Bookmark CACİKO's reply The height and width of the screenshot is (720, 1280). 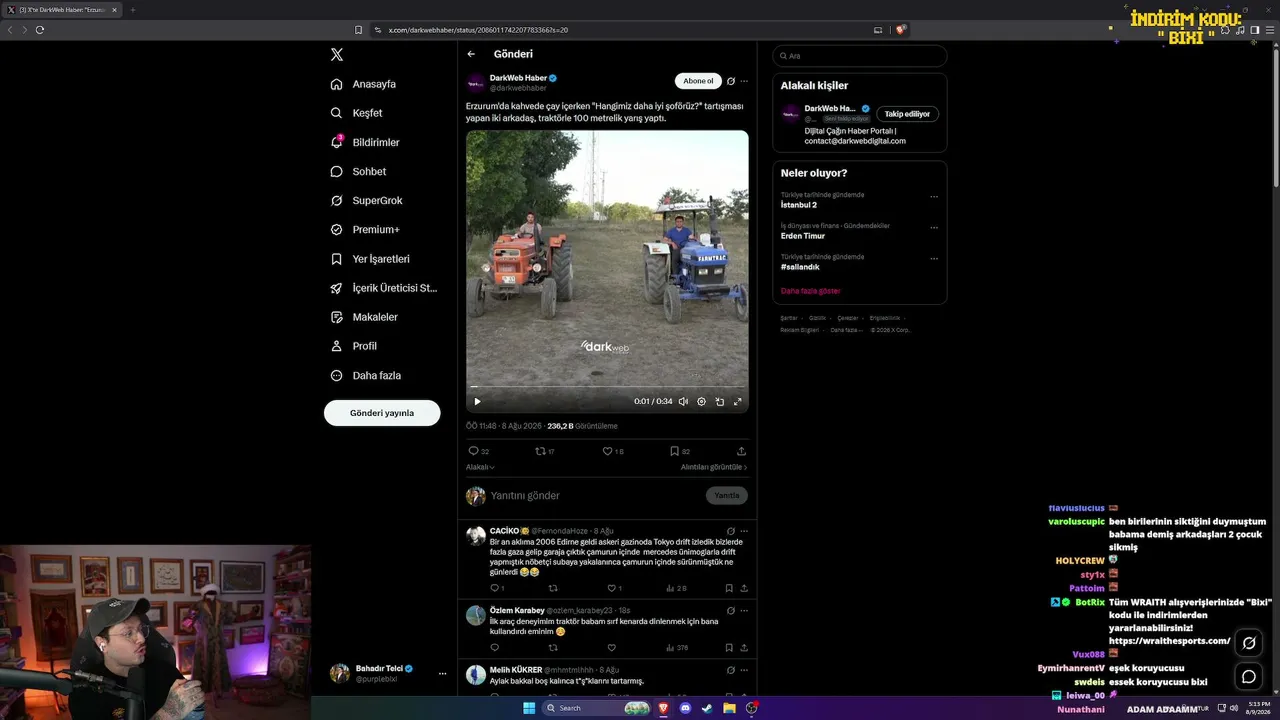729,588
